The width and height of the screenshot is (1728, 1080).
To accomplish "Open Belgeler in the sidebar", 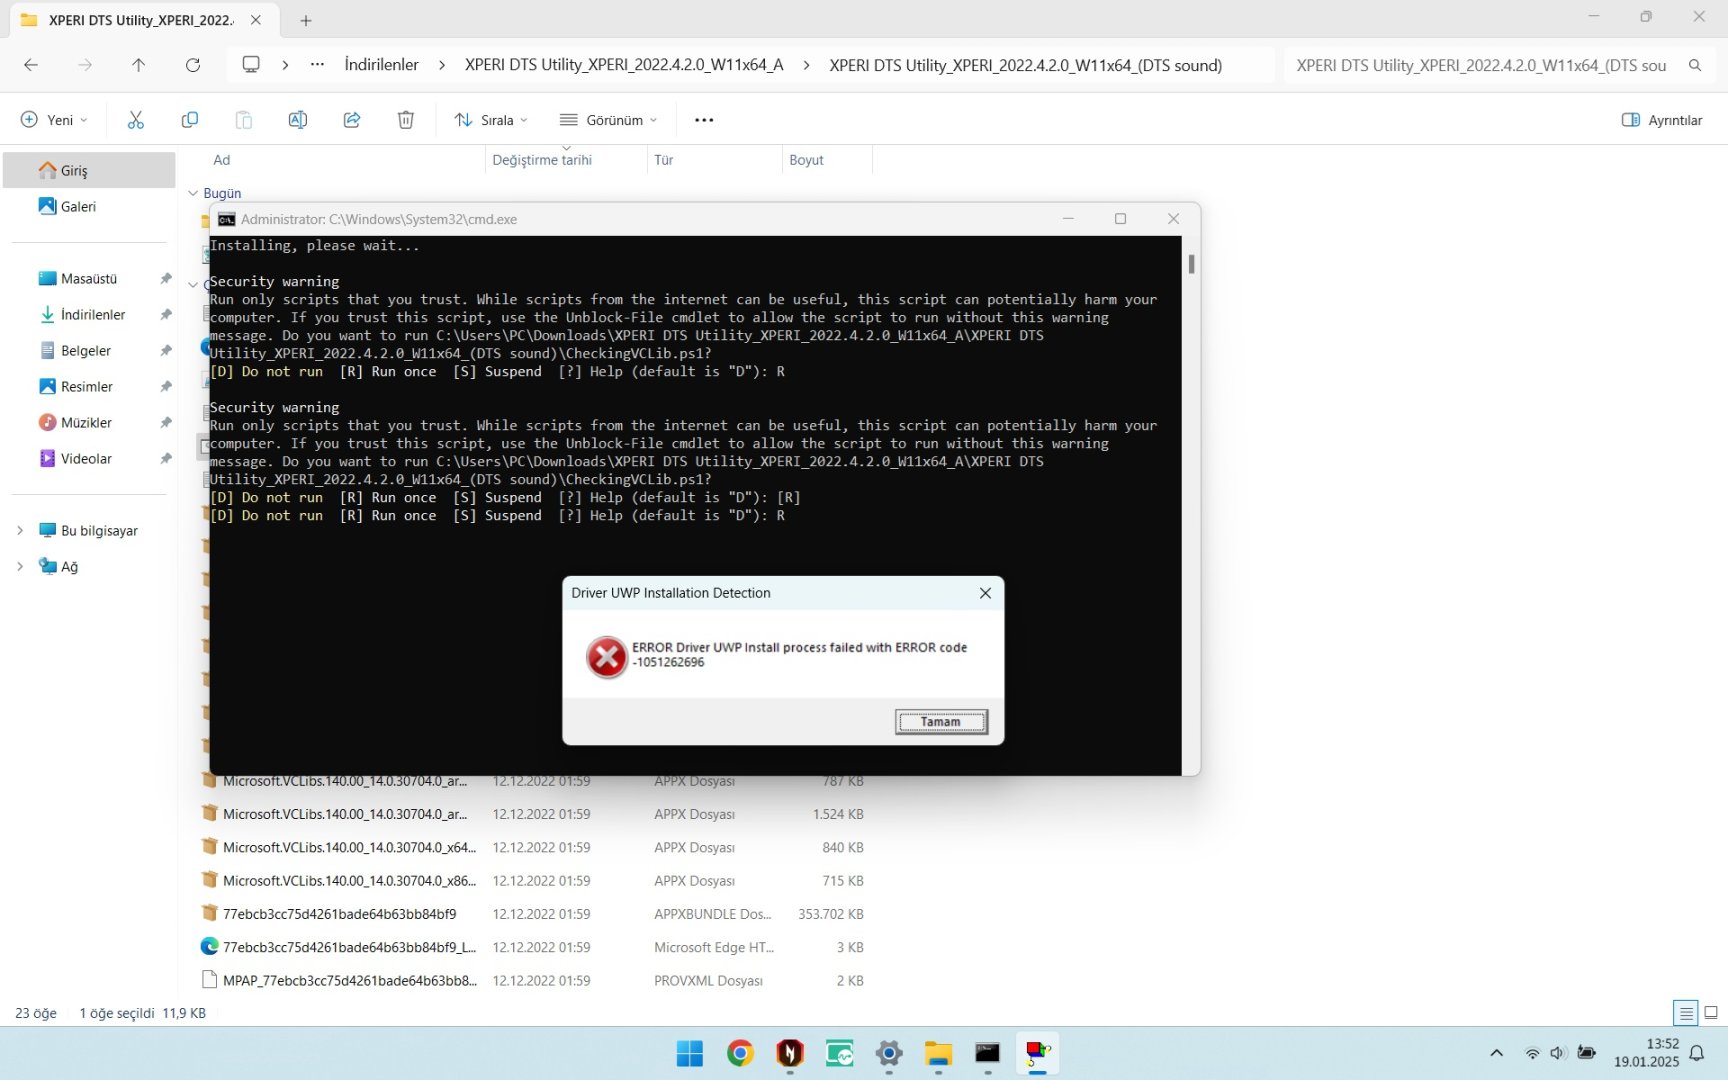I will pyautogui.click(x=90, y=350).
